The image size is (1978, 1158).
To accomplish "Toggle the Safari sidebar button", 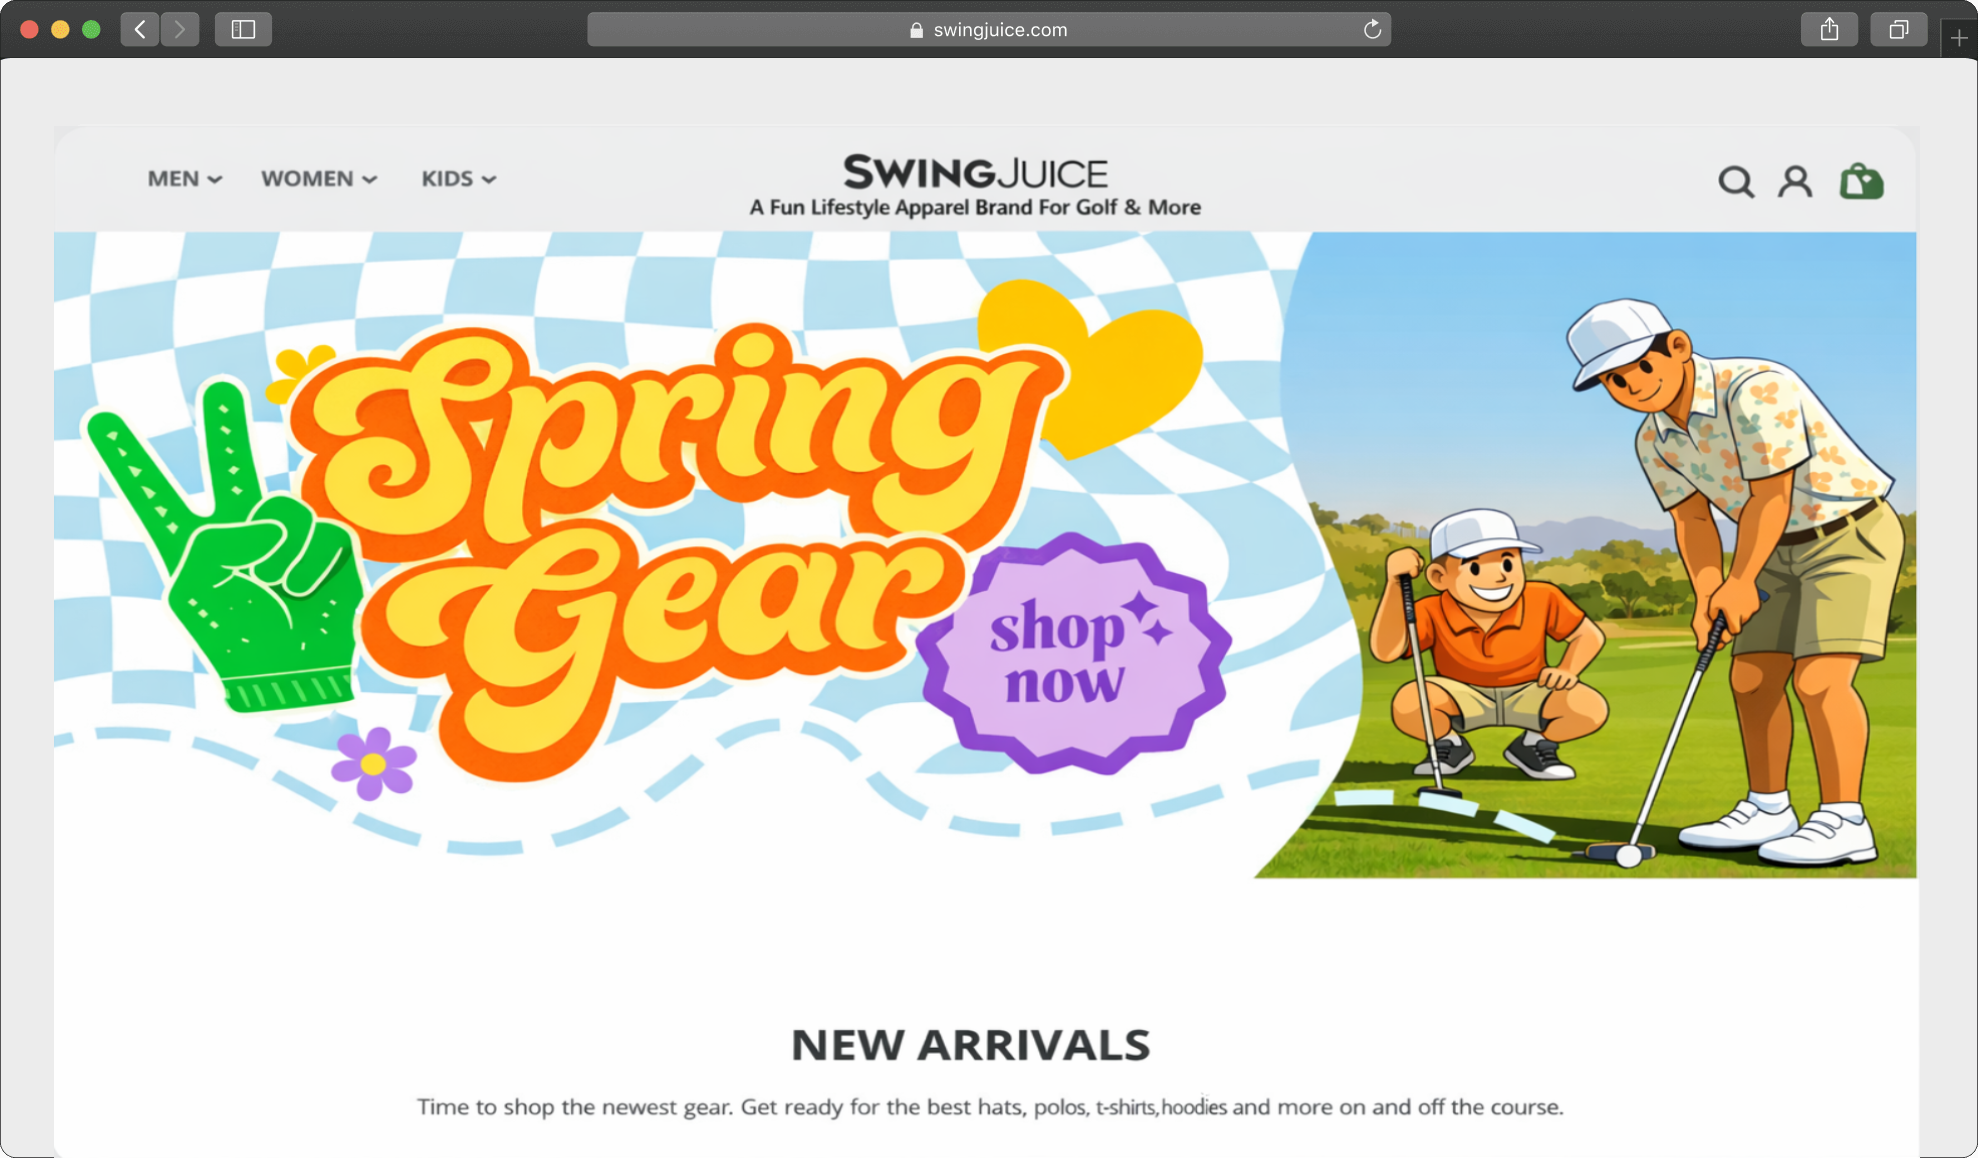I will point(243,29).
